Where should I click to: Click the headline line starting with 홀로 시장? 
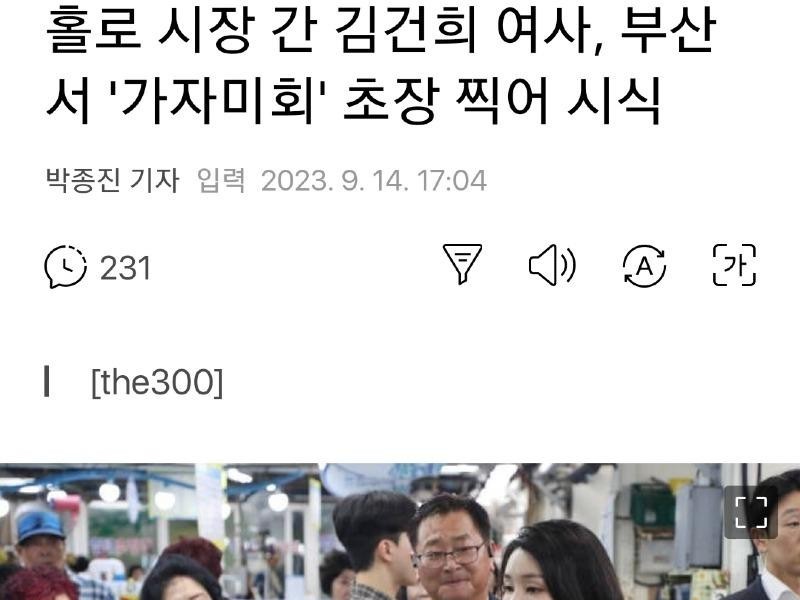[x=381, y=31]
